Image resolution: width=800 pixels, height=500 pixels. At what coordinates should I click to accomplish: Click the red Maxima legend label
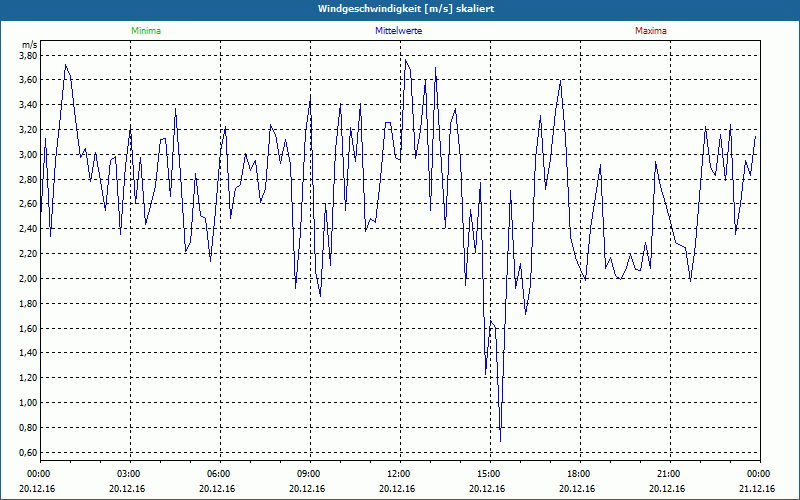(x=651, y=31)
